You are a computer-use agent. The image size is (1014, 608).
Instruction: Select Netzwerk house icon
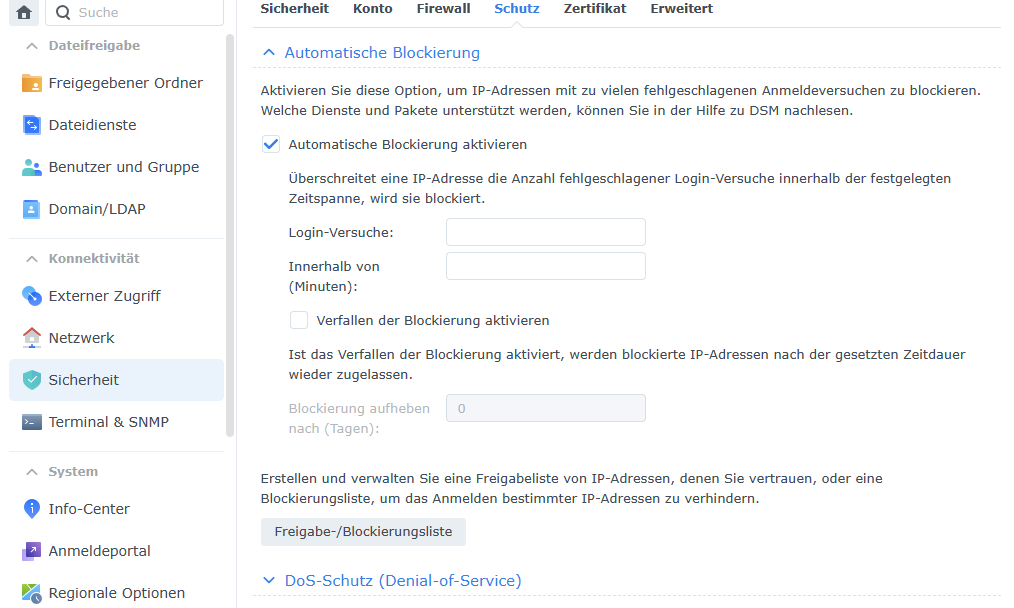32,338
